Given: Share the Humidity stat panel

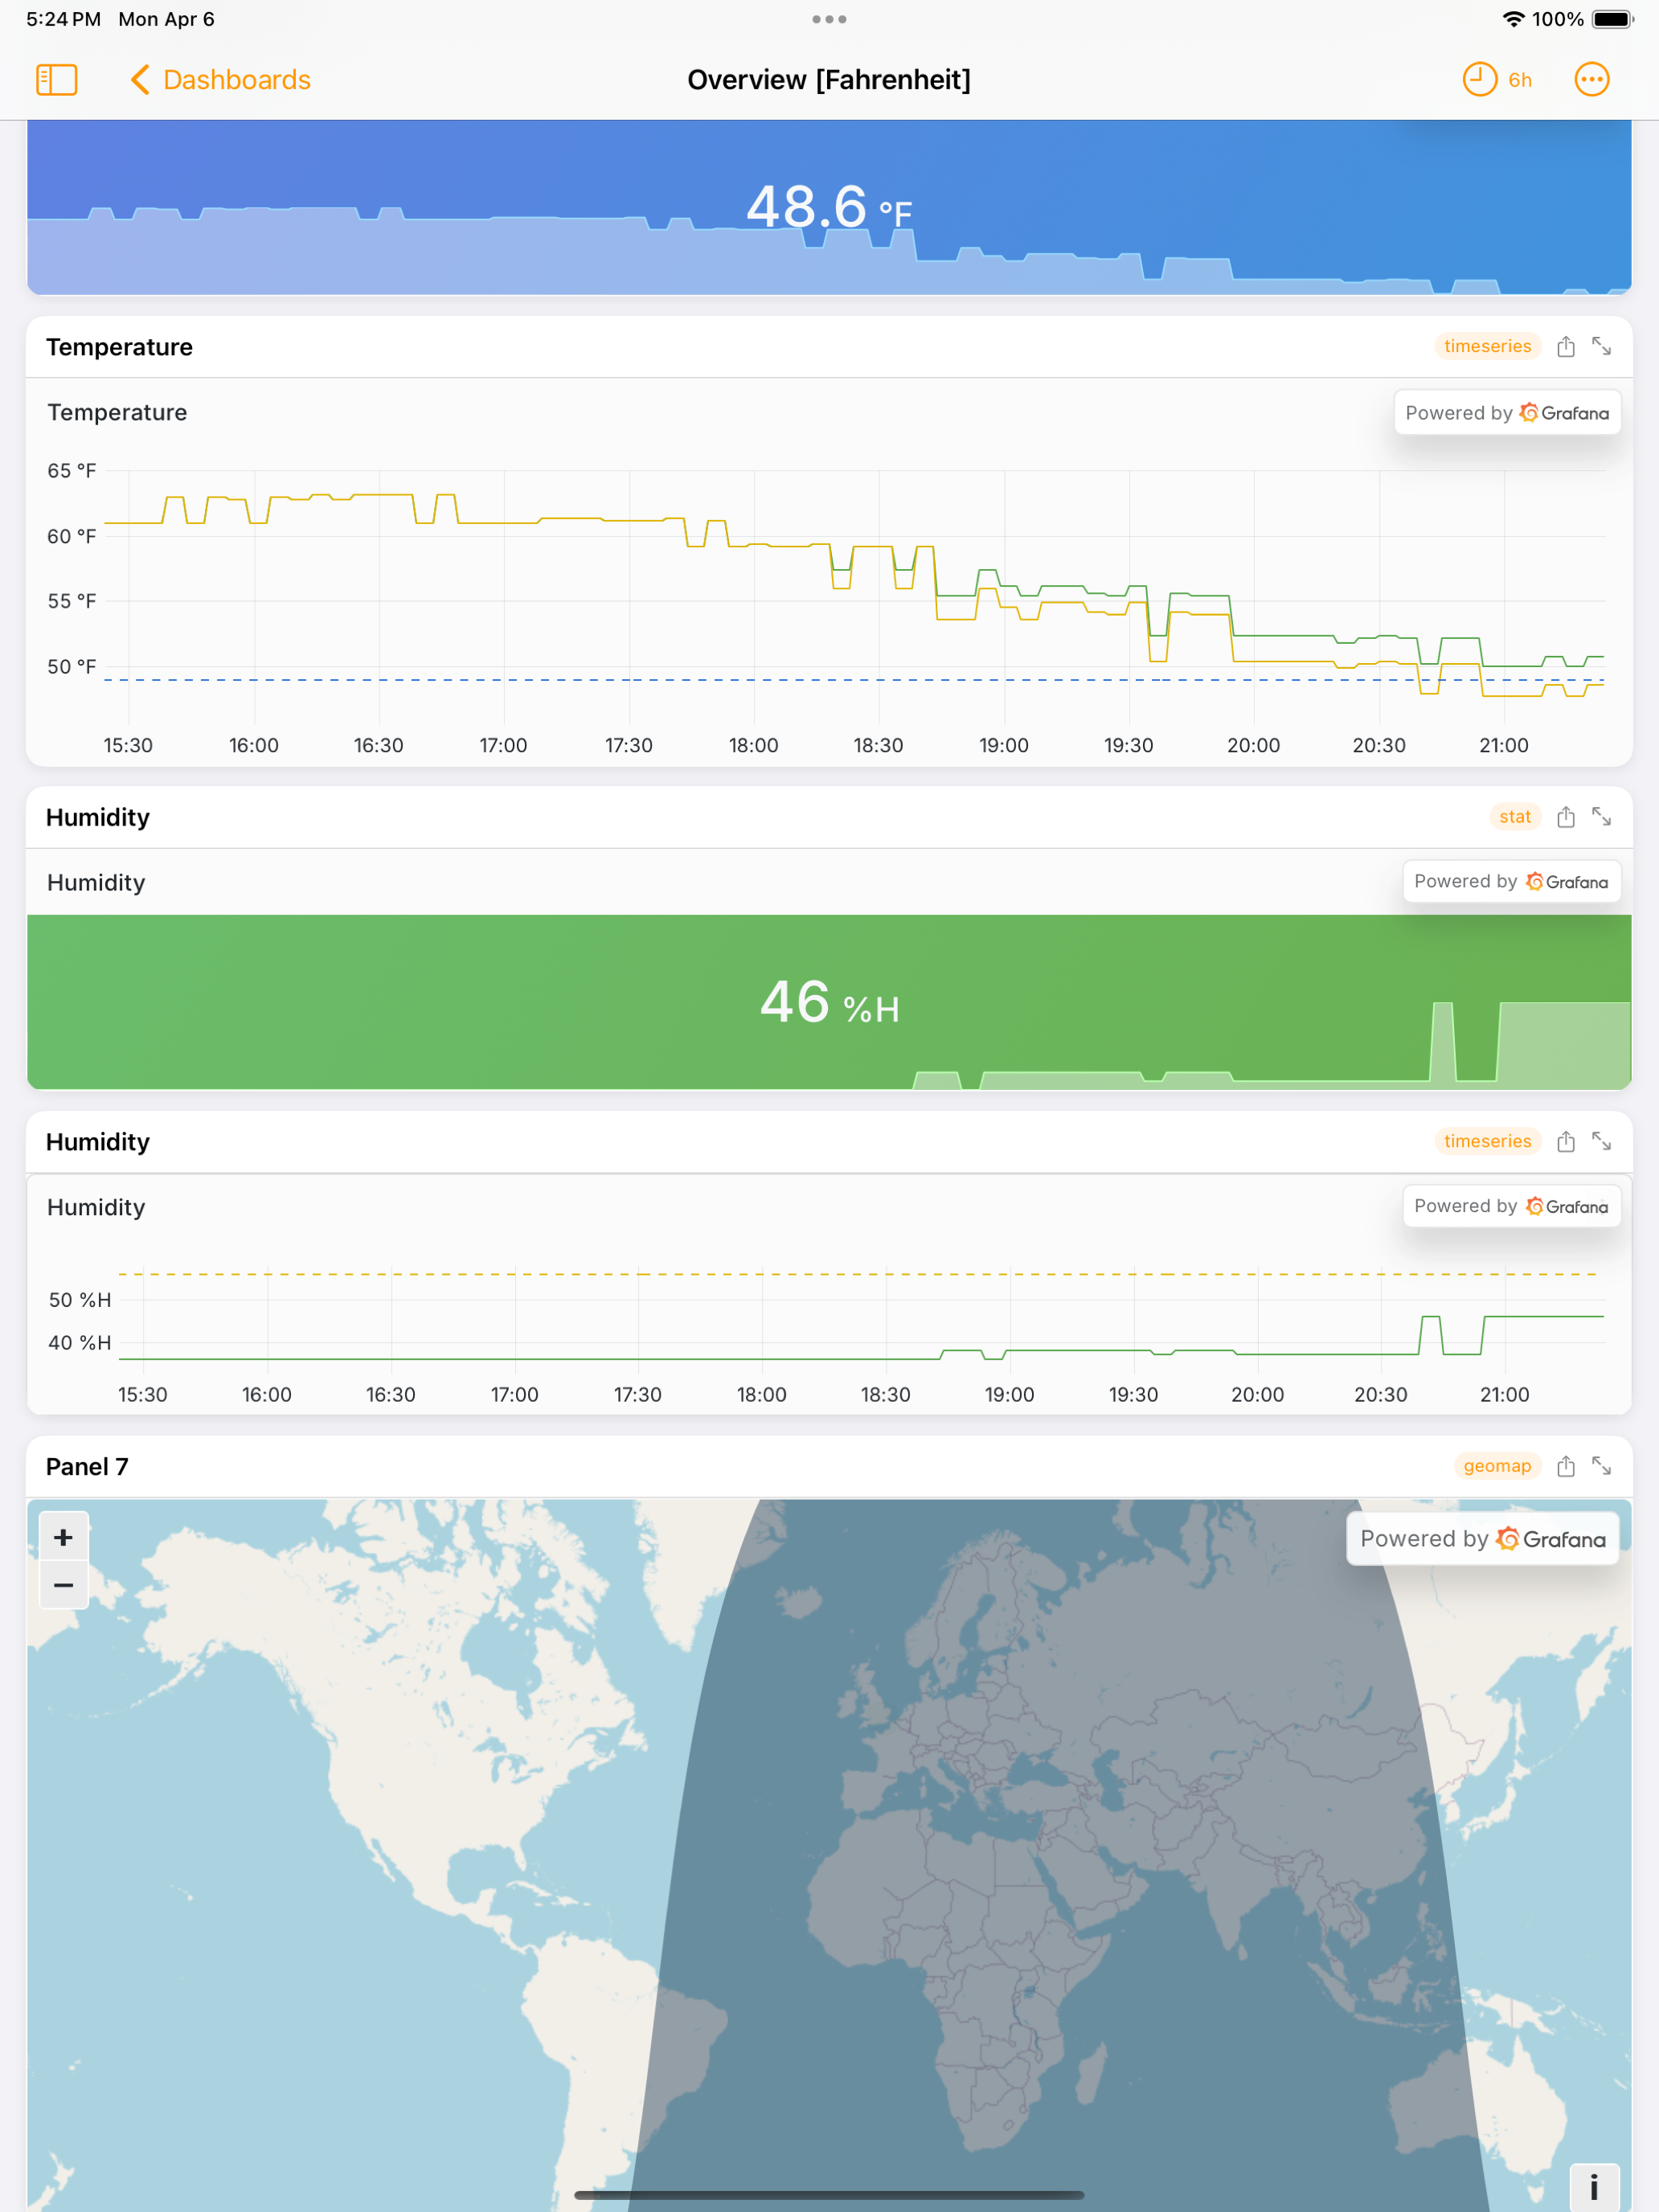Looking at the screenshot, I should click(1566, 818).
